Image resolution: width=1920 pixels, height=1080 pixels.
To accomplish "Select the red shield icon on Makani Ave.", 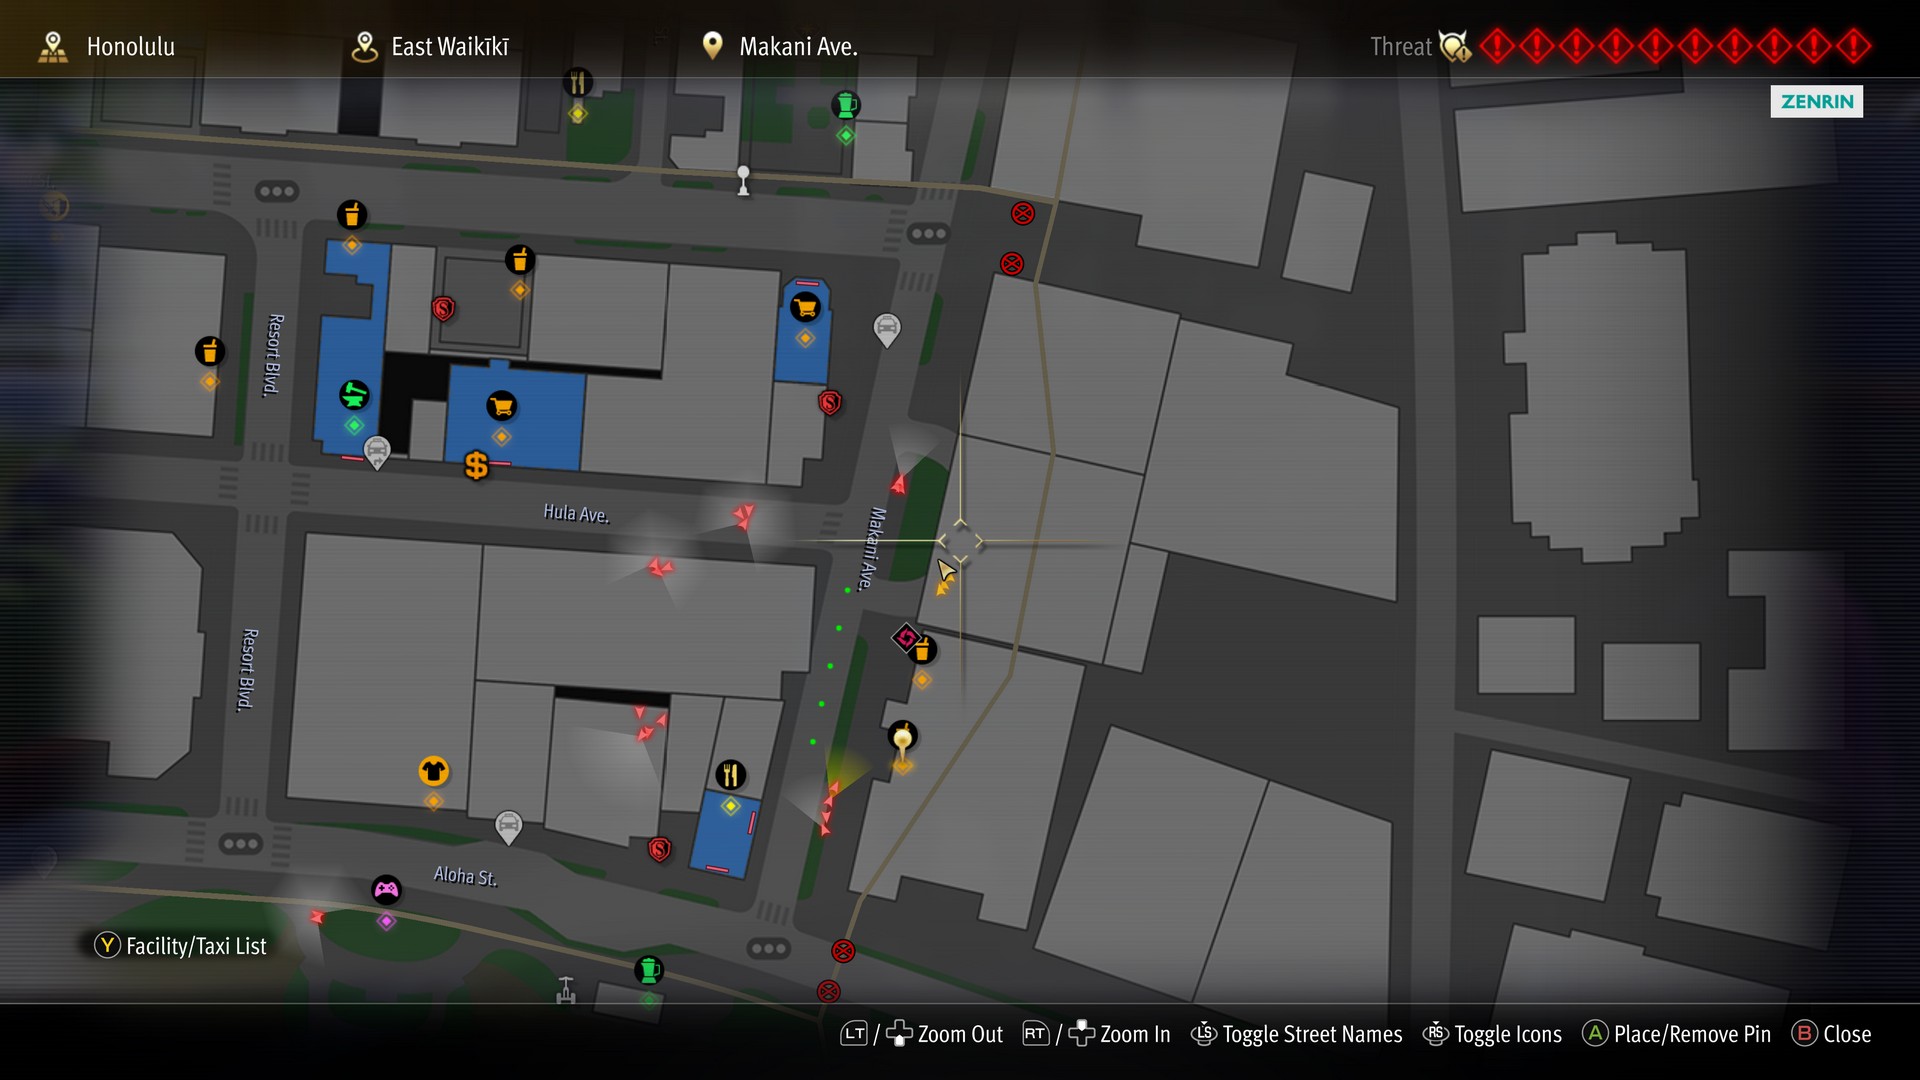I will point(829,402).
